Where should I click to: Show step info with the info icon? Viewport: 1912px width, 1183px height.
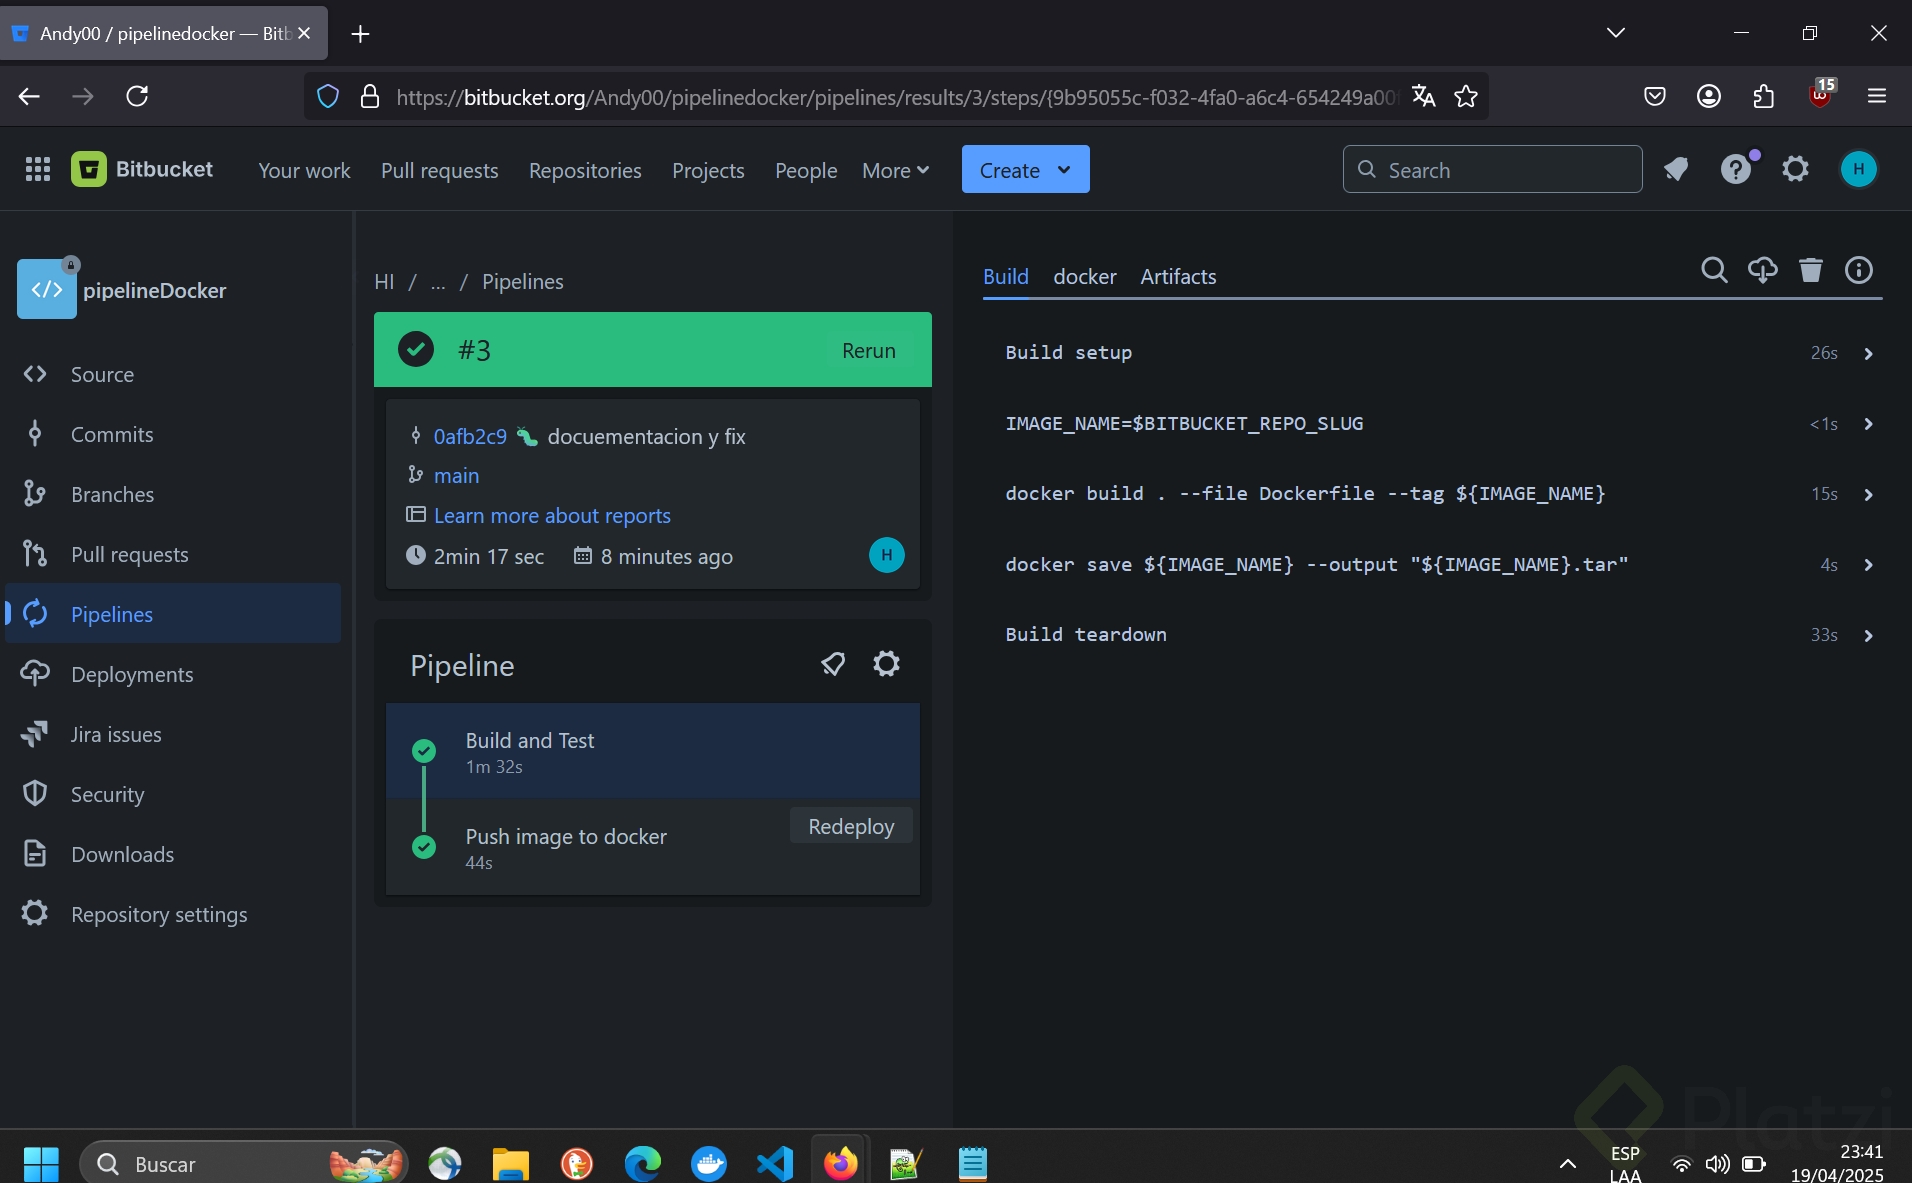1859,270
